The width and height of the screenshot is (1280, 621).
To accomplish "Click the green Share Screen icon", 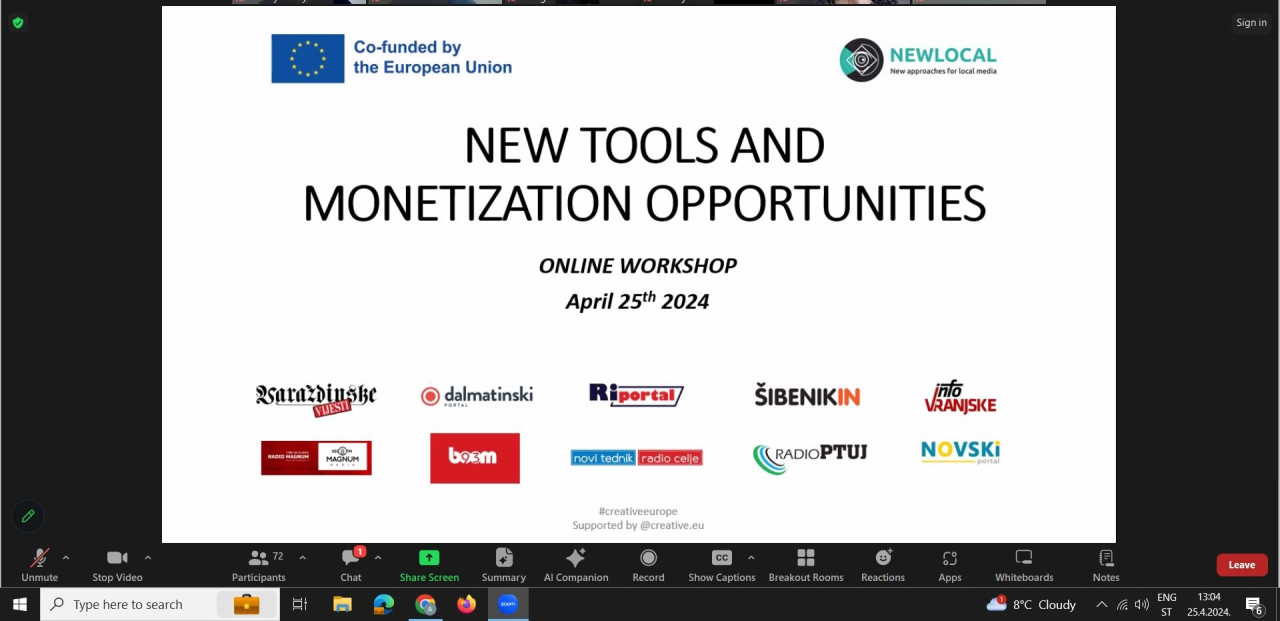I will [429, 558].
